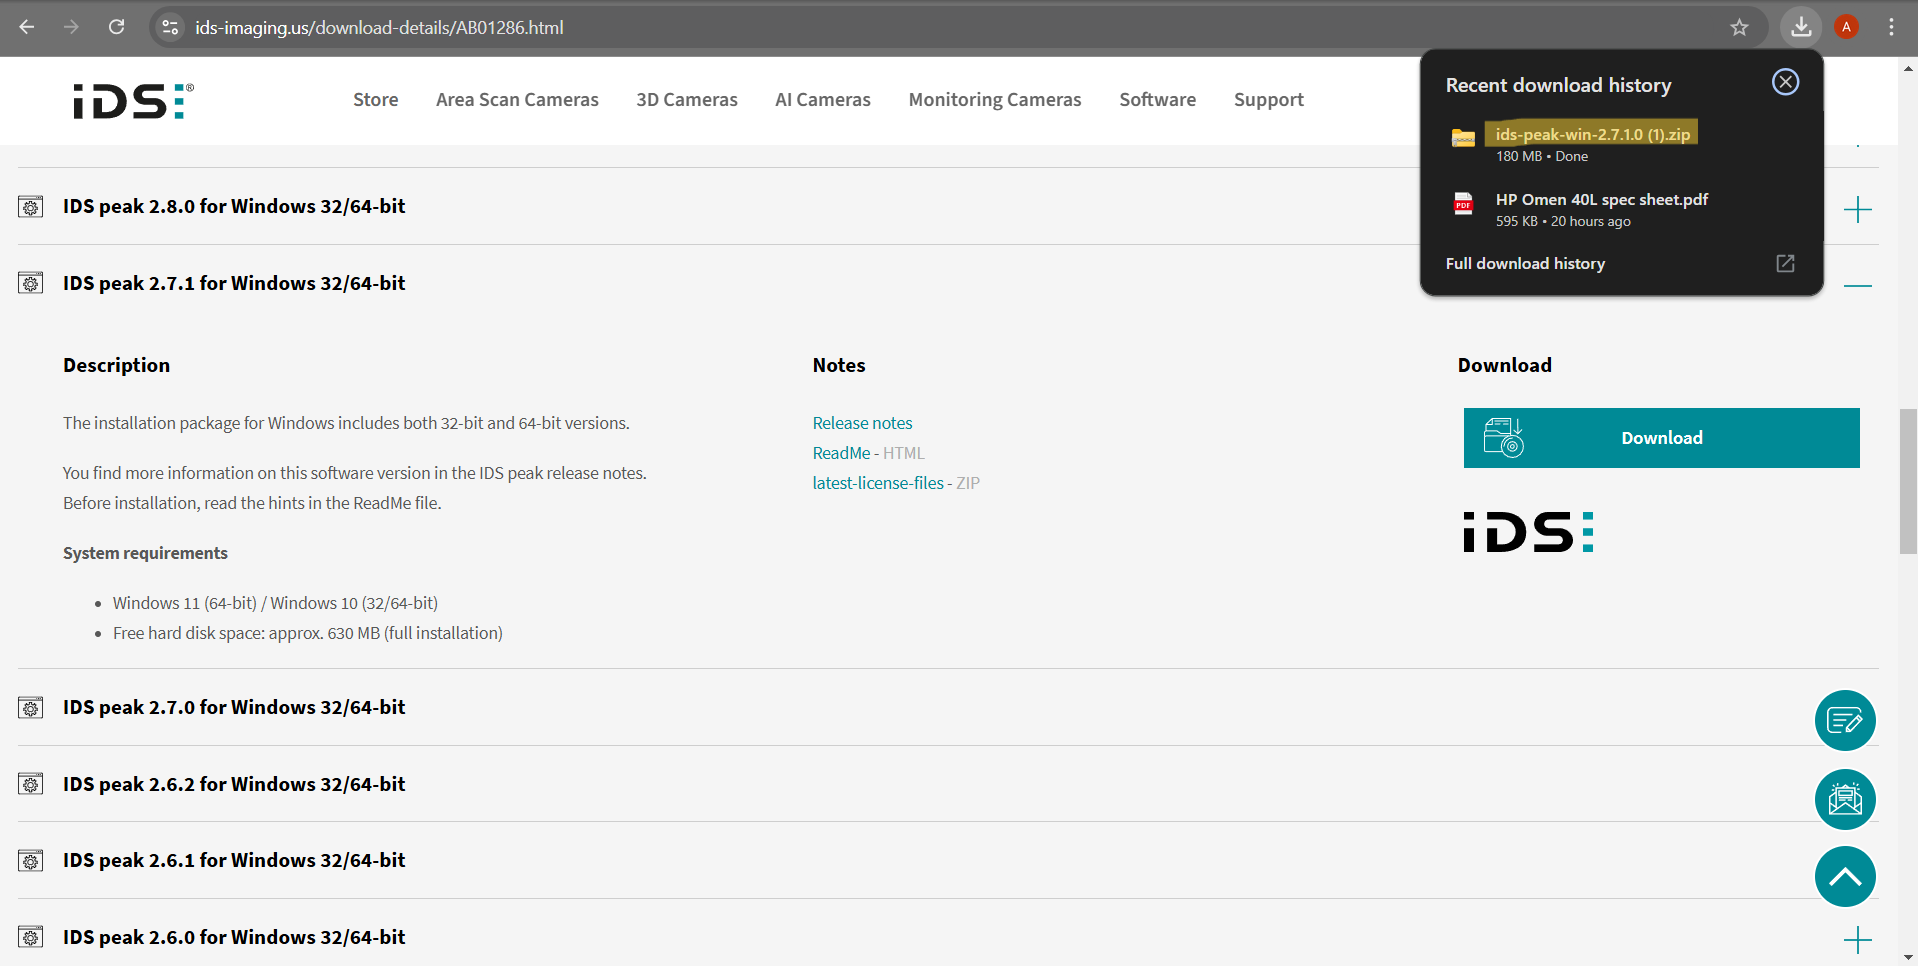Click the gear icon beside IDS peak 2.7.0

[x=31, y=708]
